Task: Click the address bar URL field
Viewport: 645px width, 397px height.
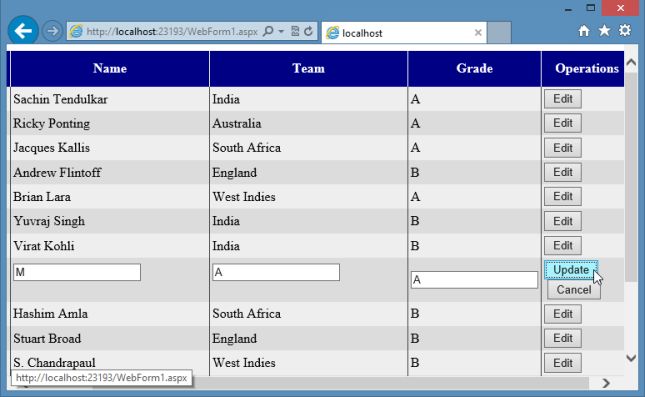Action: (172, 32)
